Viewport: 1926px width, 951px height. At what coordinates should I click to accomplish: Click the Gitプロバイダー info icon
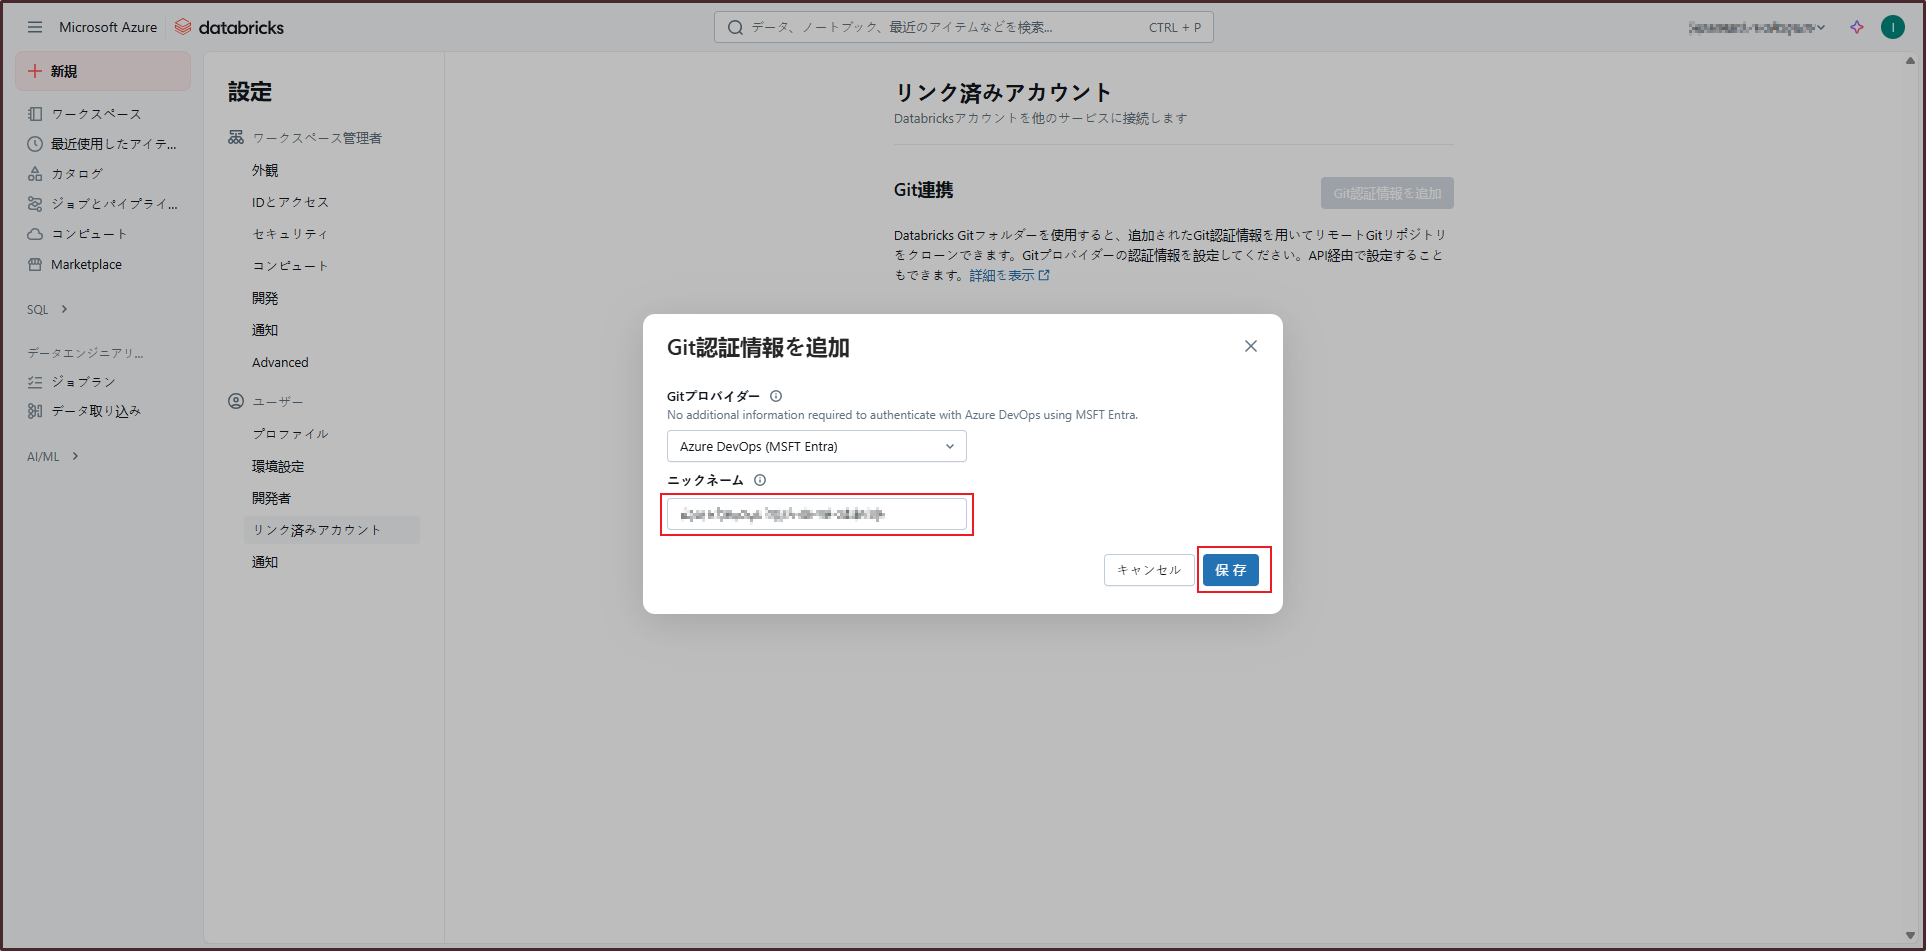(776, 396)
